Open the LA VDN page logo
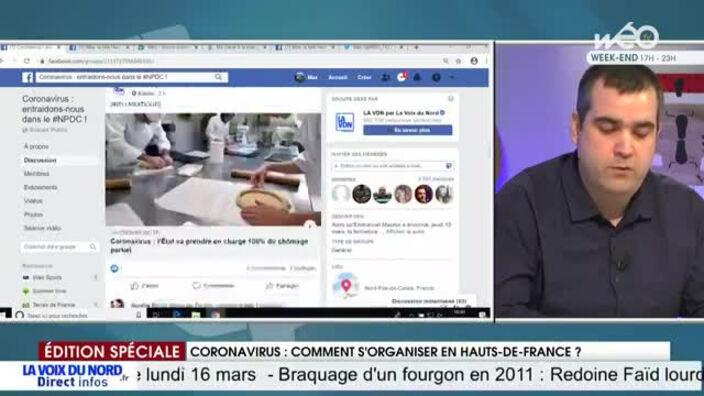 [345, 122]
